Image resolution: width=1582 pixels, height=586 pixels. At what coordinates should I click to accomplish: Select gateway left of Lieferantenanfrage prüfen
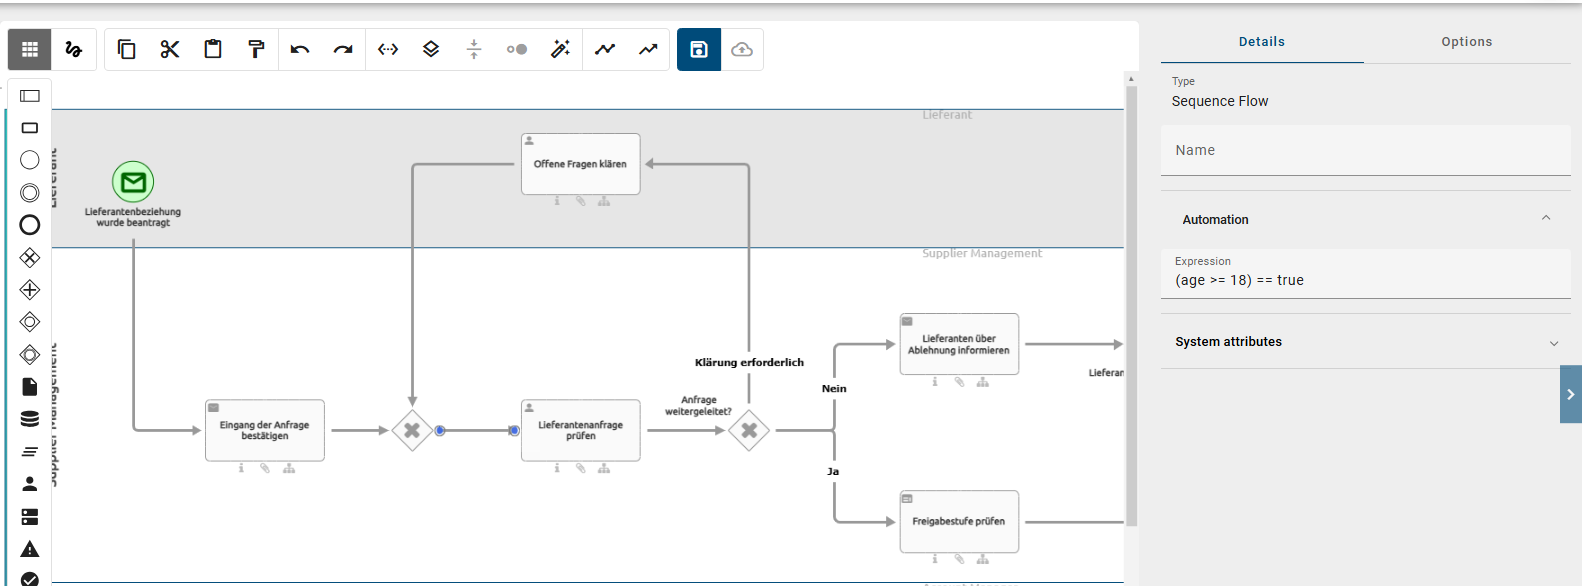point(412,431)
